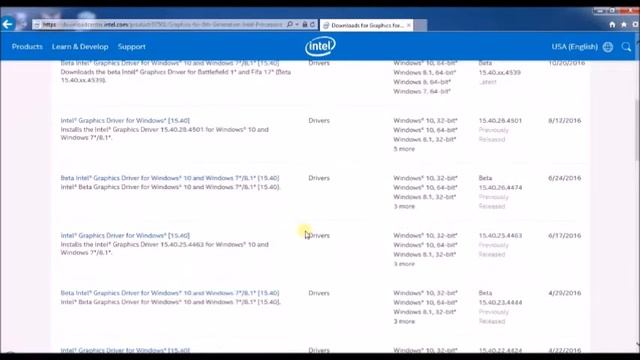Go back using the browser back arrow
Viewport: 640px width, 360px height.
pos(7,24)
